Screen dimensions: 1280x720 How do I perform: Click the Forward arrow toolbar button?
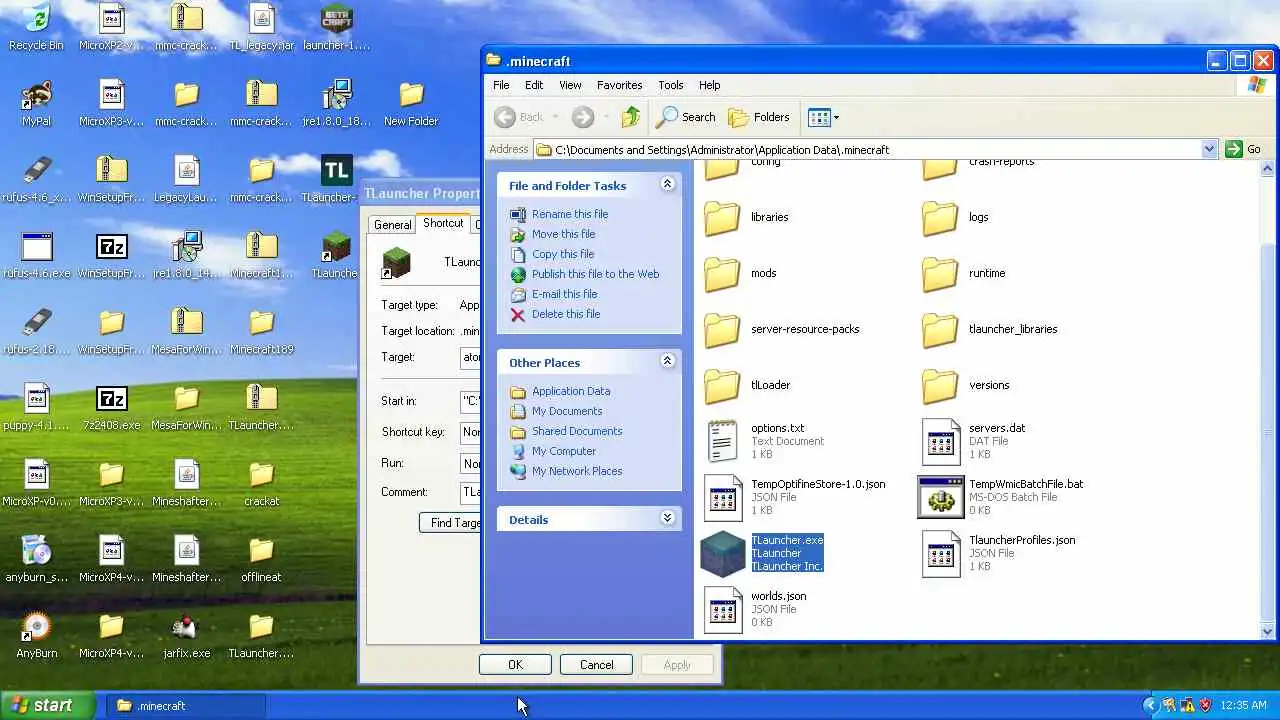click(583, 117)
